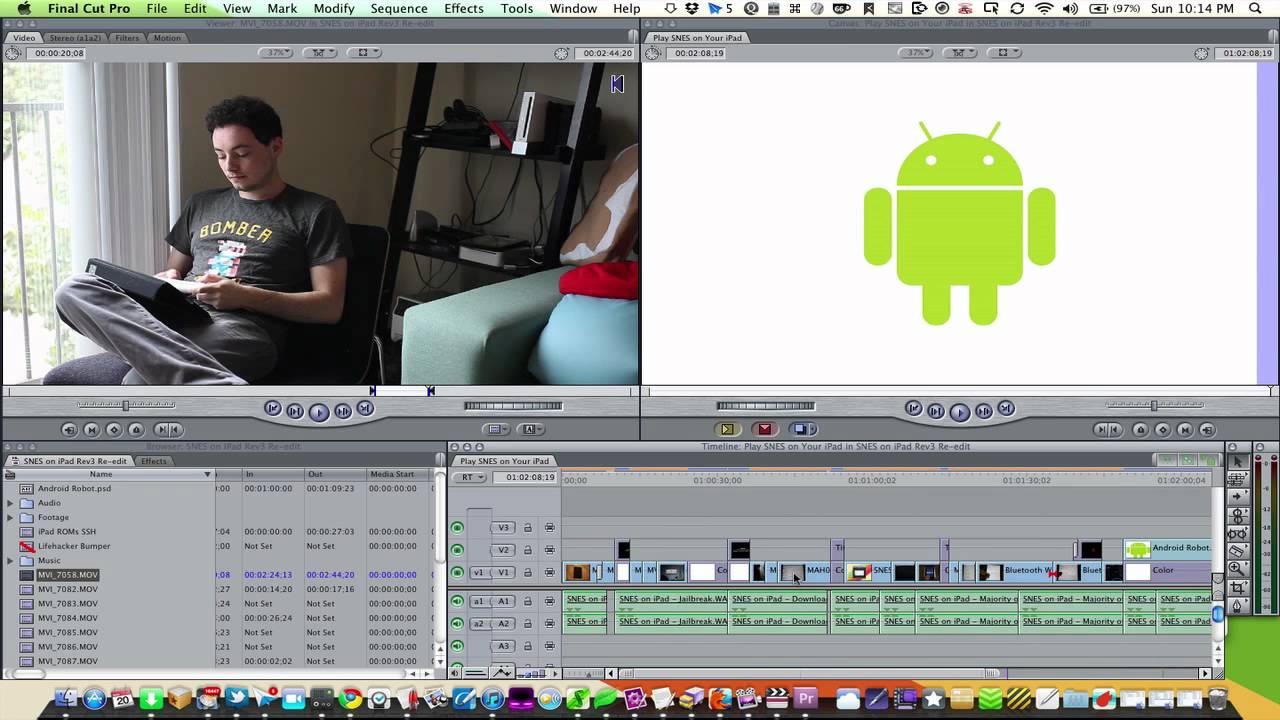Screen dimensions: 1280x720
Task: Click Play Around Current Frame in Canvas
Action: click(983, 410)
